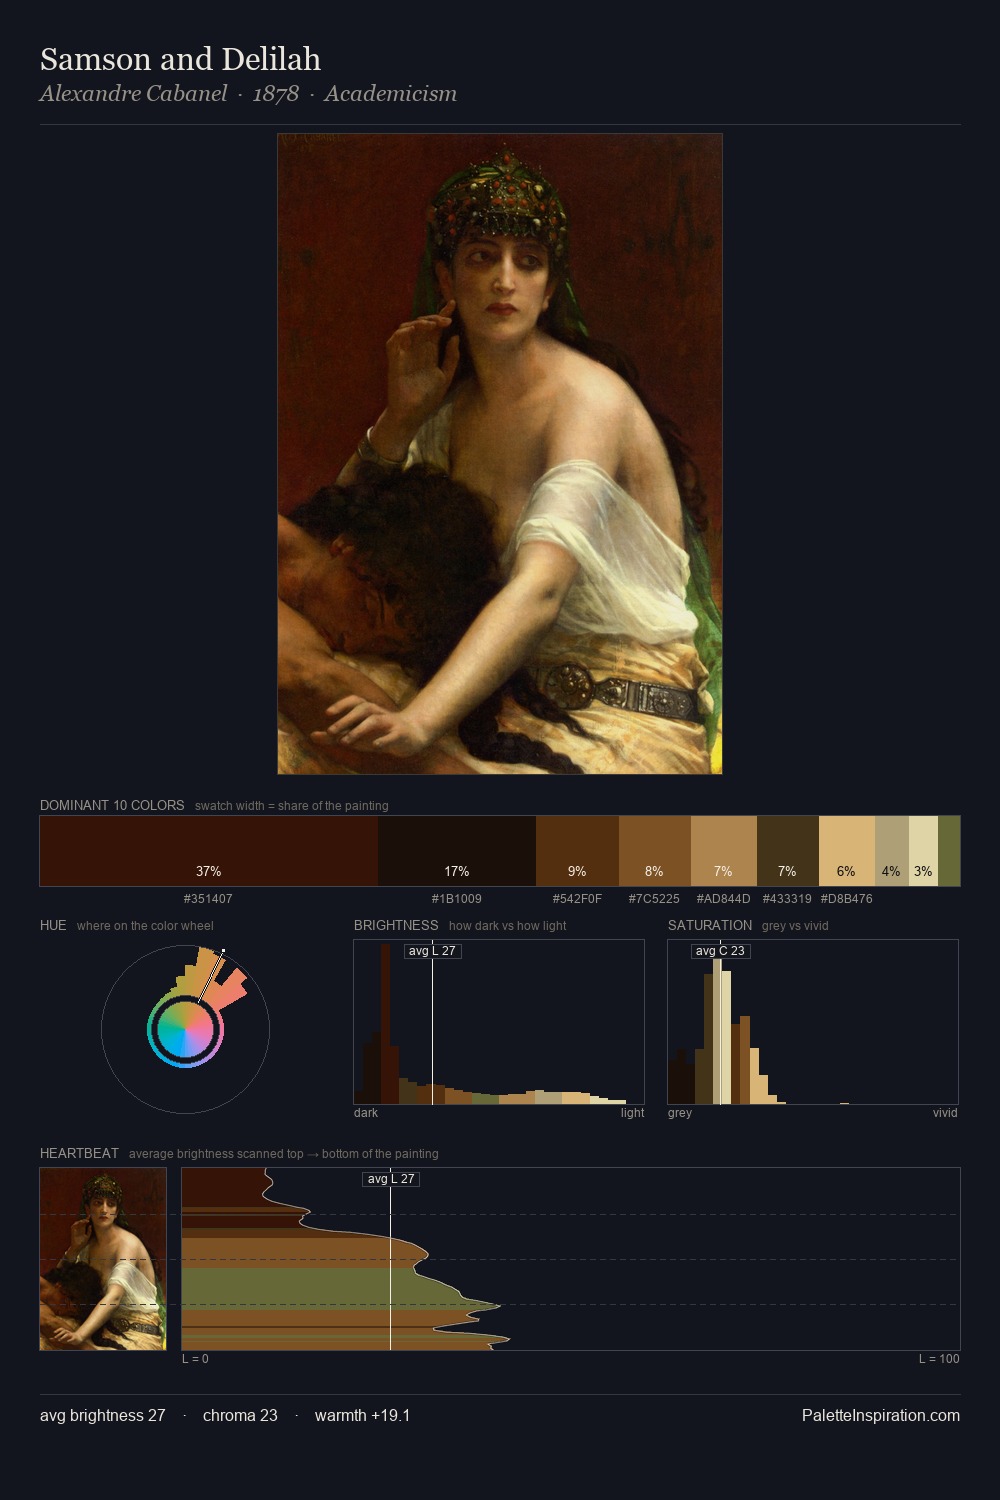Click the 'vivid' axis label under Saturation
The width and height of the screenshot is (1000, 1500).
tap(945, 1113)
